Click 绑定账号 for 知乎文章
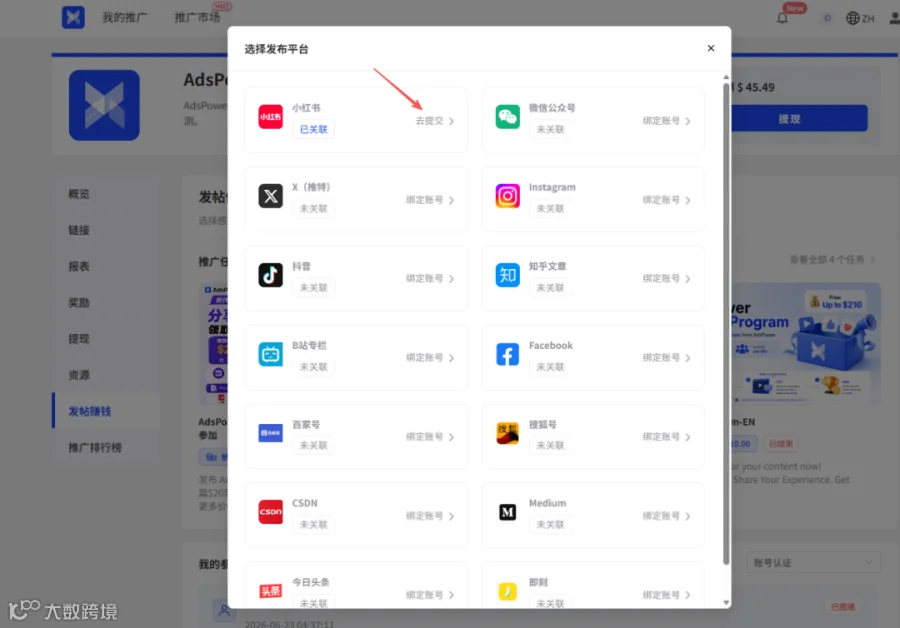 coord(666,279)
